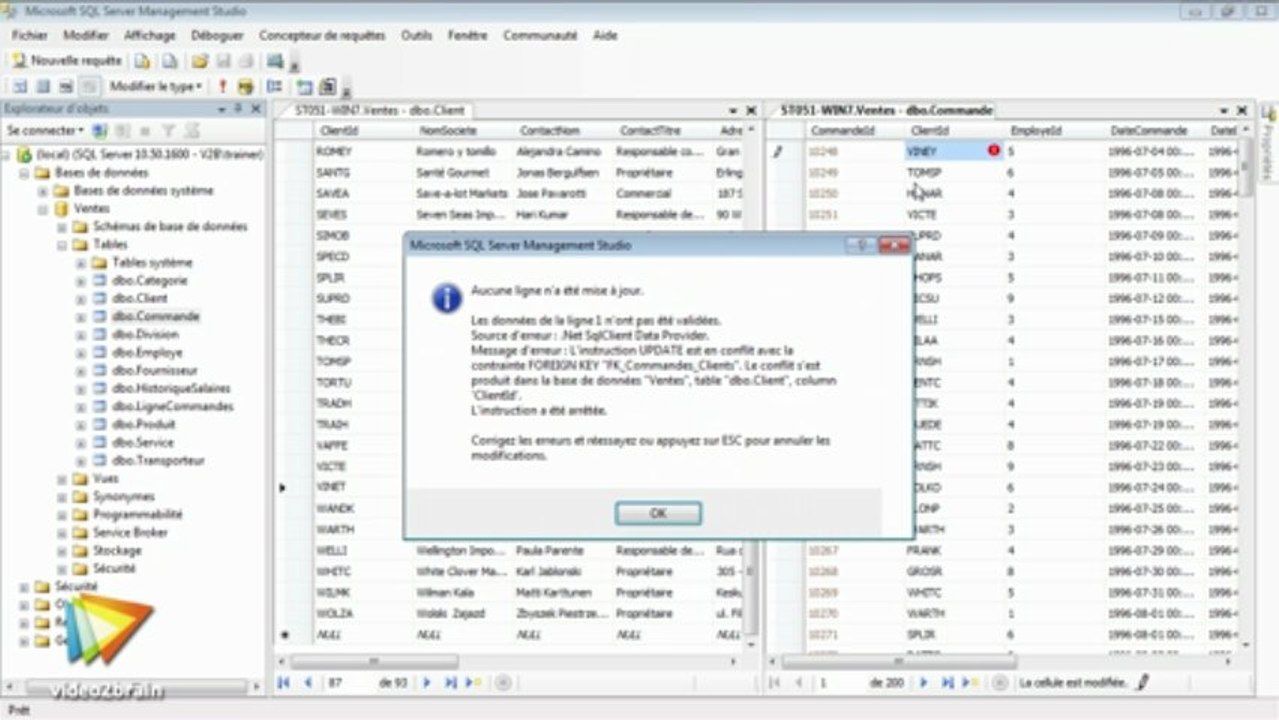The image size is (1279, 720).
Task: Select dbo.Commande in the tree
Action: 156,317
